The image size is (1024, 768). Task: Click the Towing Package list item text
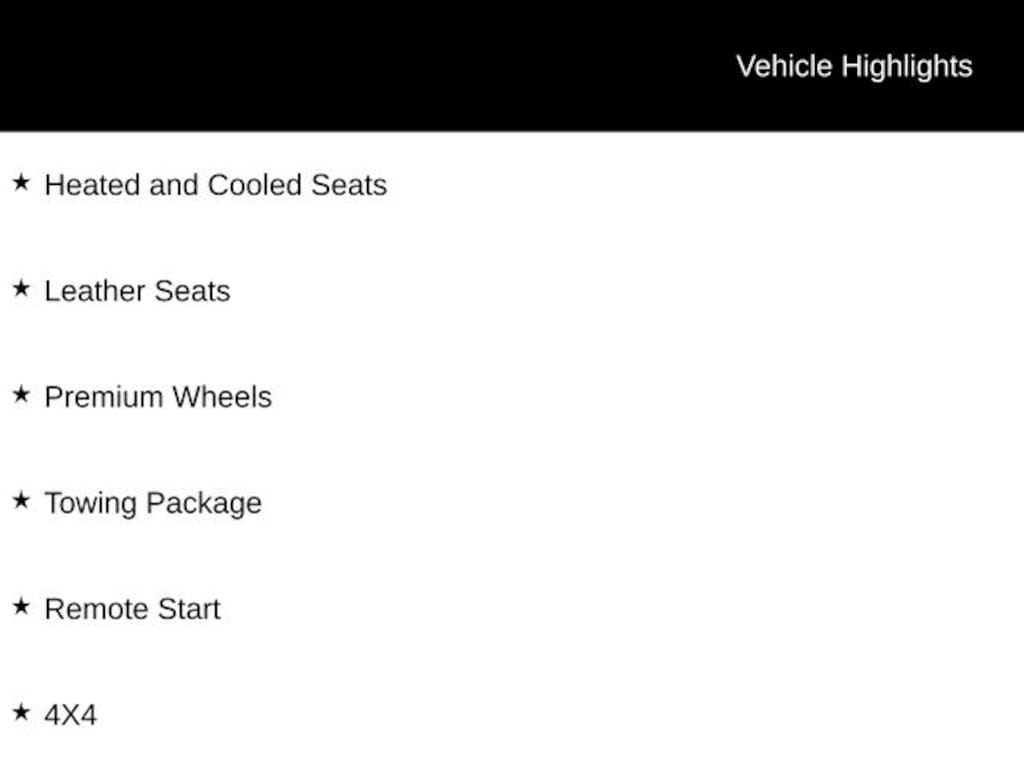click(153, 503)
